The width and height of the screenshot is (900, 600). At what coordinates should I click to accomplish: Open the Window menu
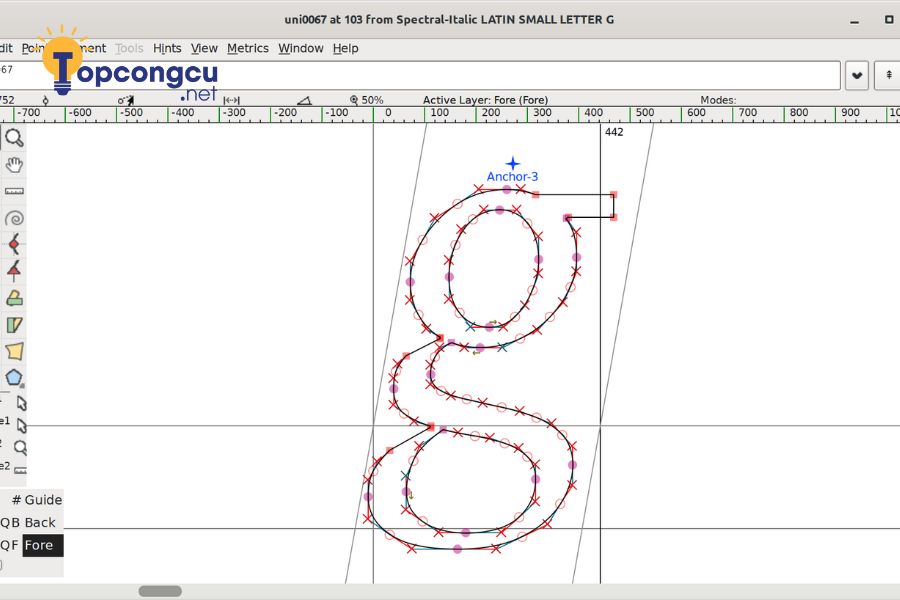[x=301, y=48]
